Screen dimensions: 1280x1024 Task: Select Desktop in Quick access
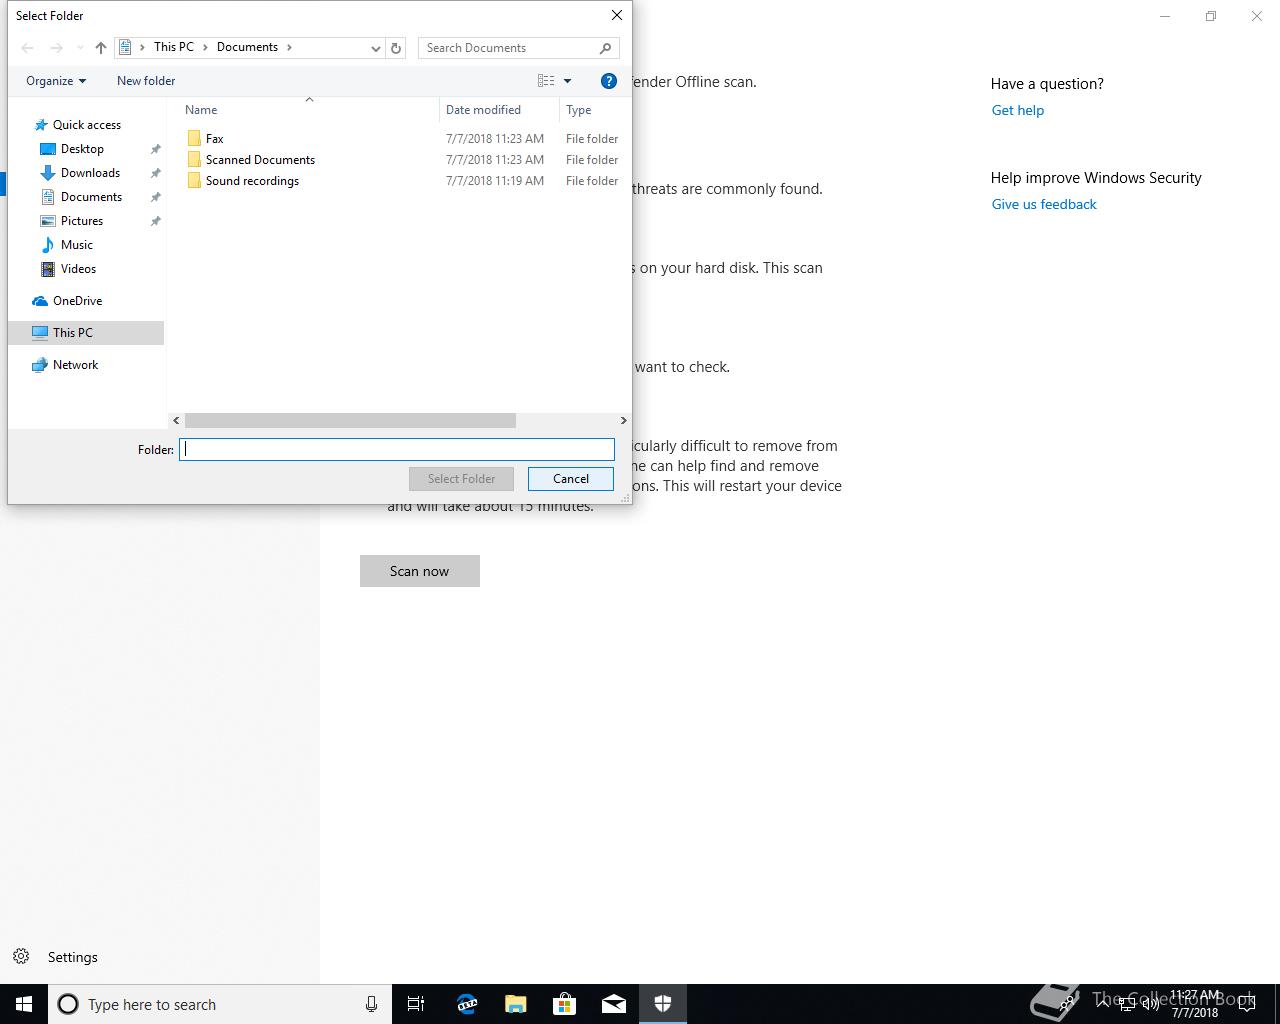(72, 149)
